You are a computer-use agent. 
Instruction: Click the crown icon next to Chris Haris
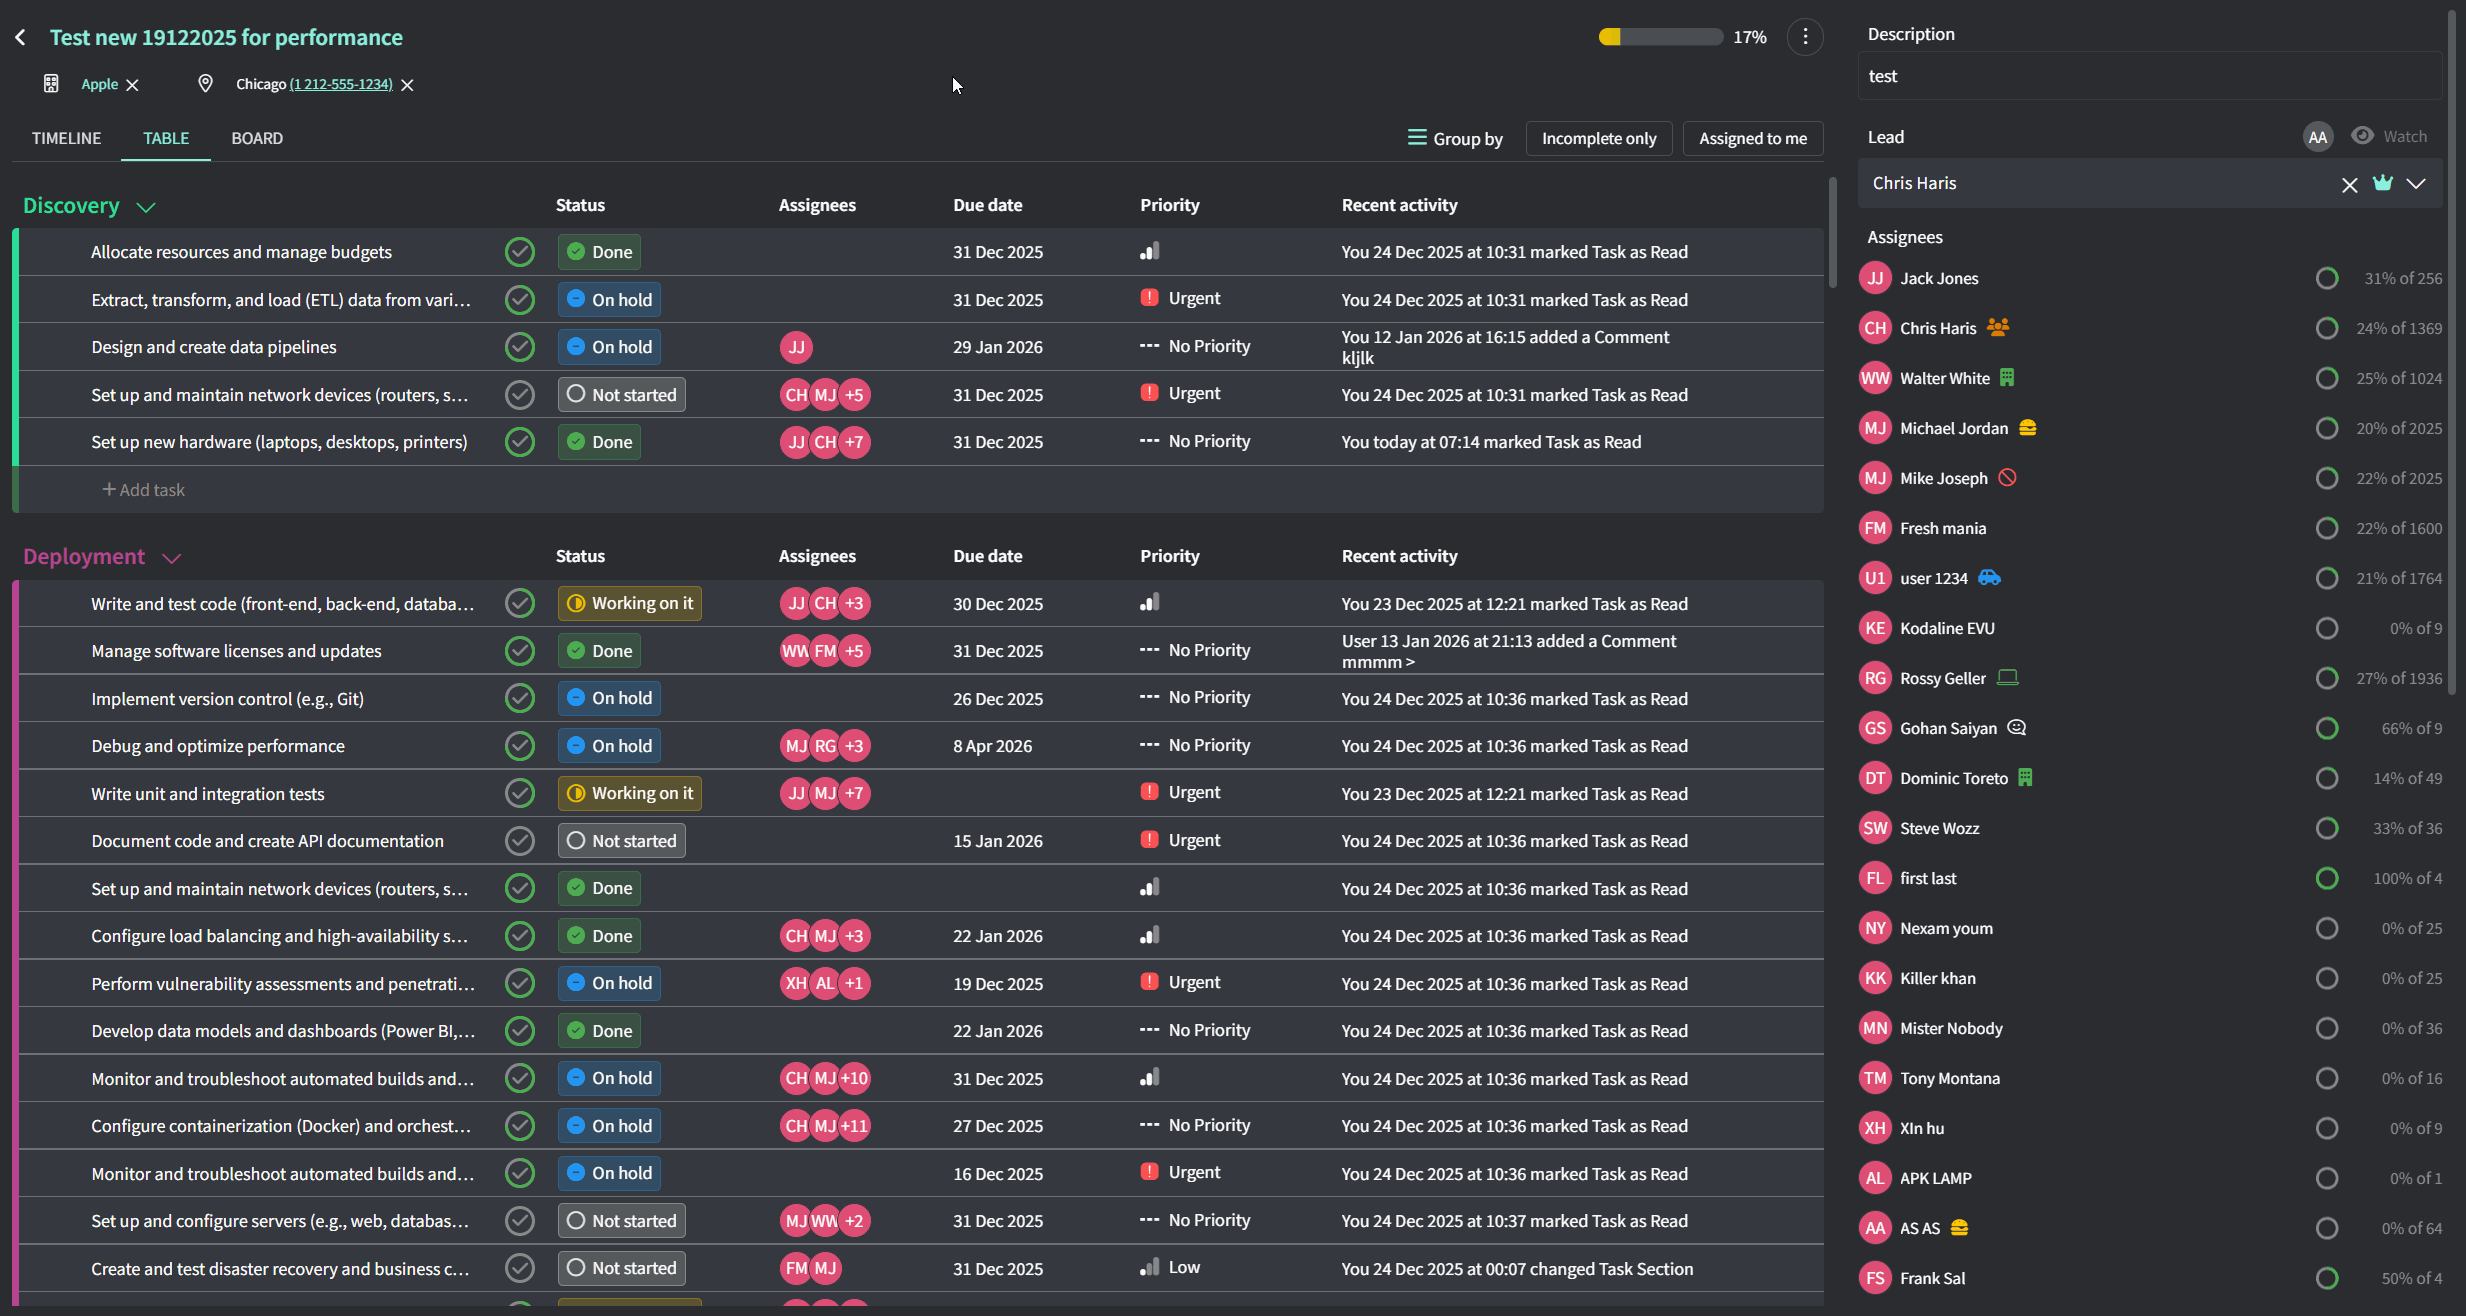[2383, 183]
